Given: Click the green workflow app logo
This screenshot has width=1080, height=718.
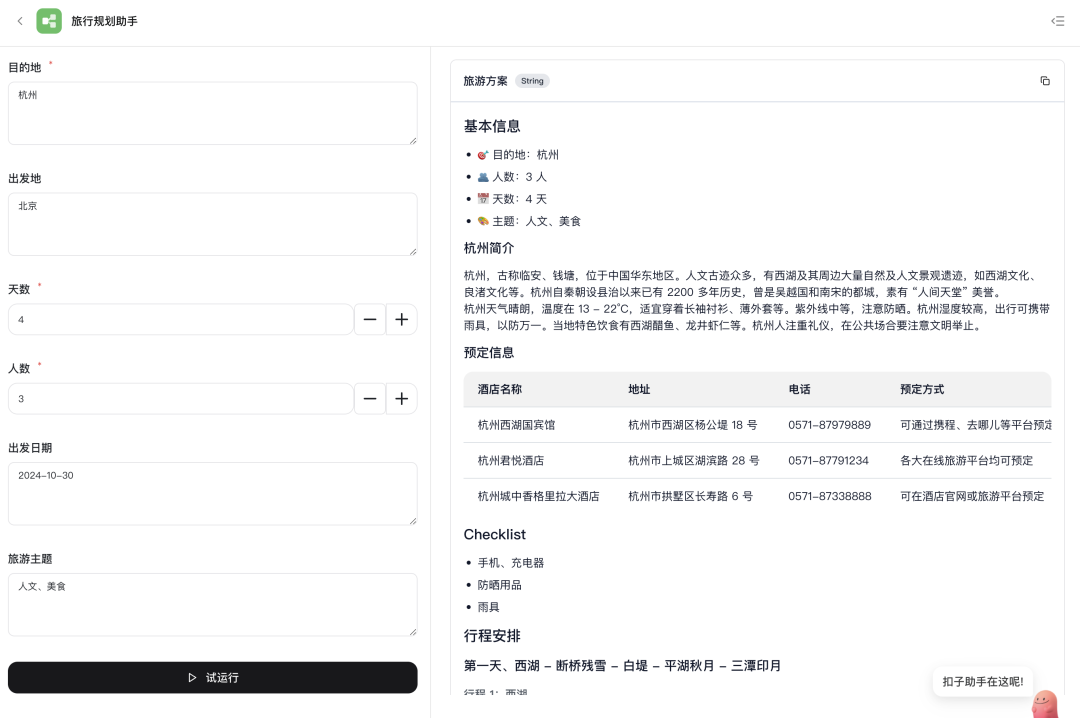Looking at the screenshot, I should tap(49, 21).
